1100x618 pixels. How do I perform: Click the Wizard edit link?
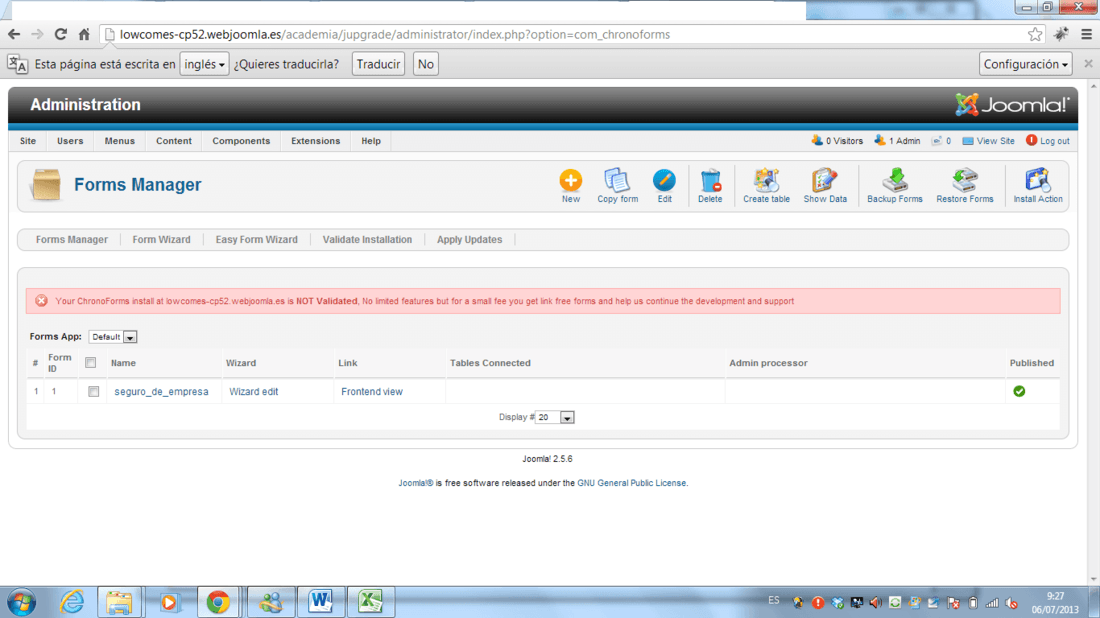click(254, 392)
